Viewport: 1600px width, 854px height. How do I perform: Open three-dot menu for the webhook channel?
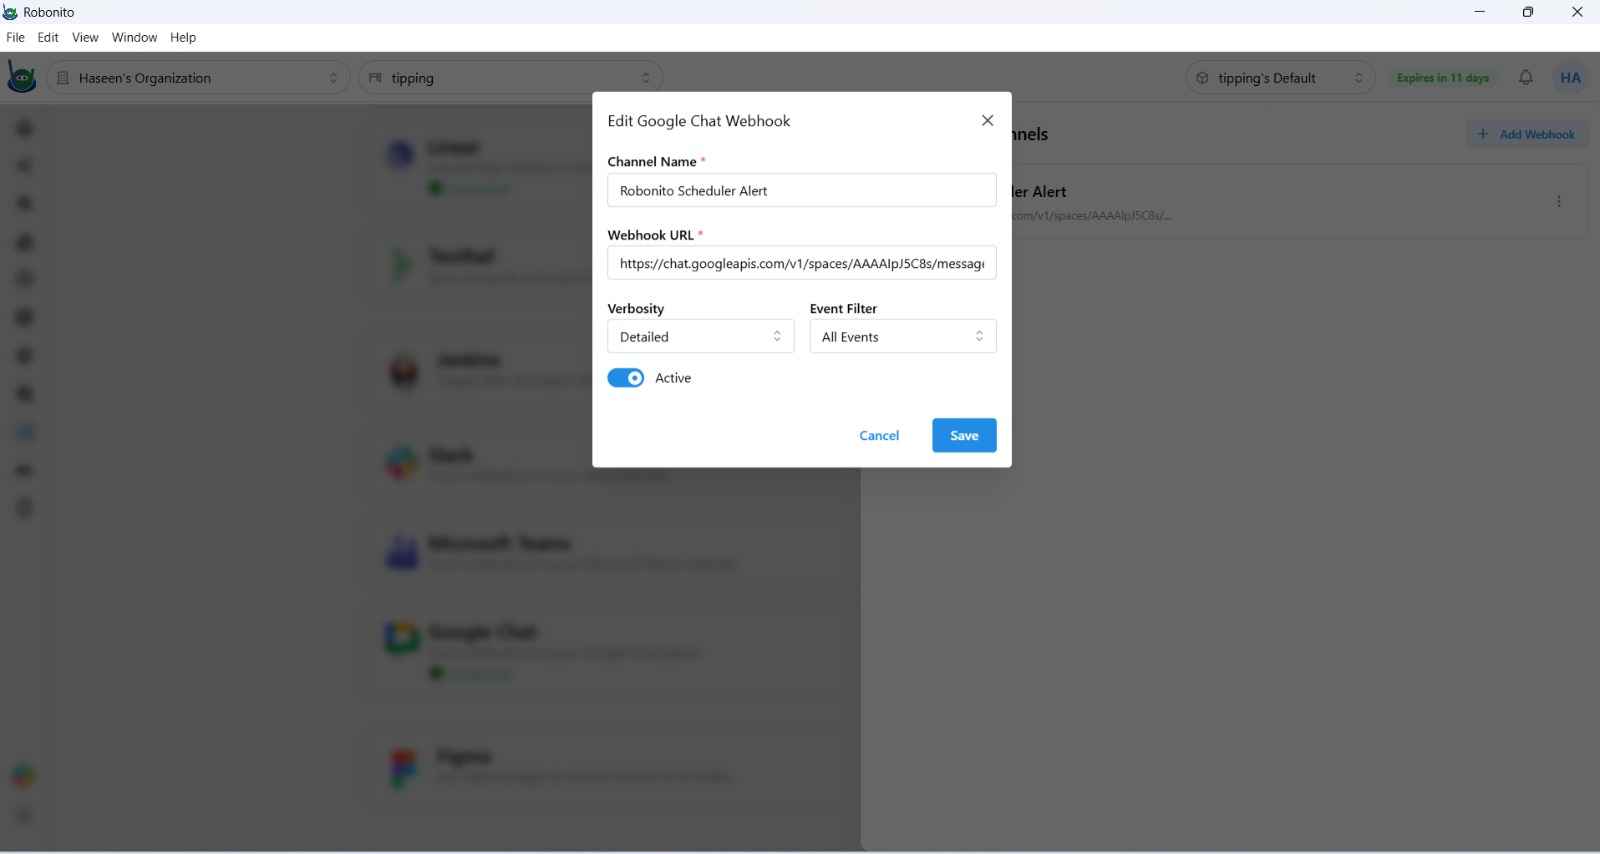click(1558, 201)
